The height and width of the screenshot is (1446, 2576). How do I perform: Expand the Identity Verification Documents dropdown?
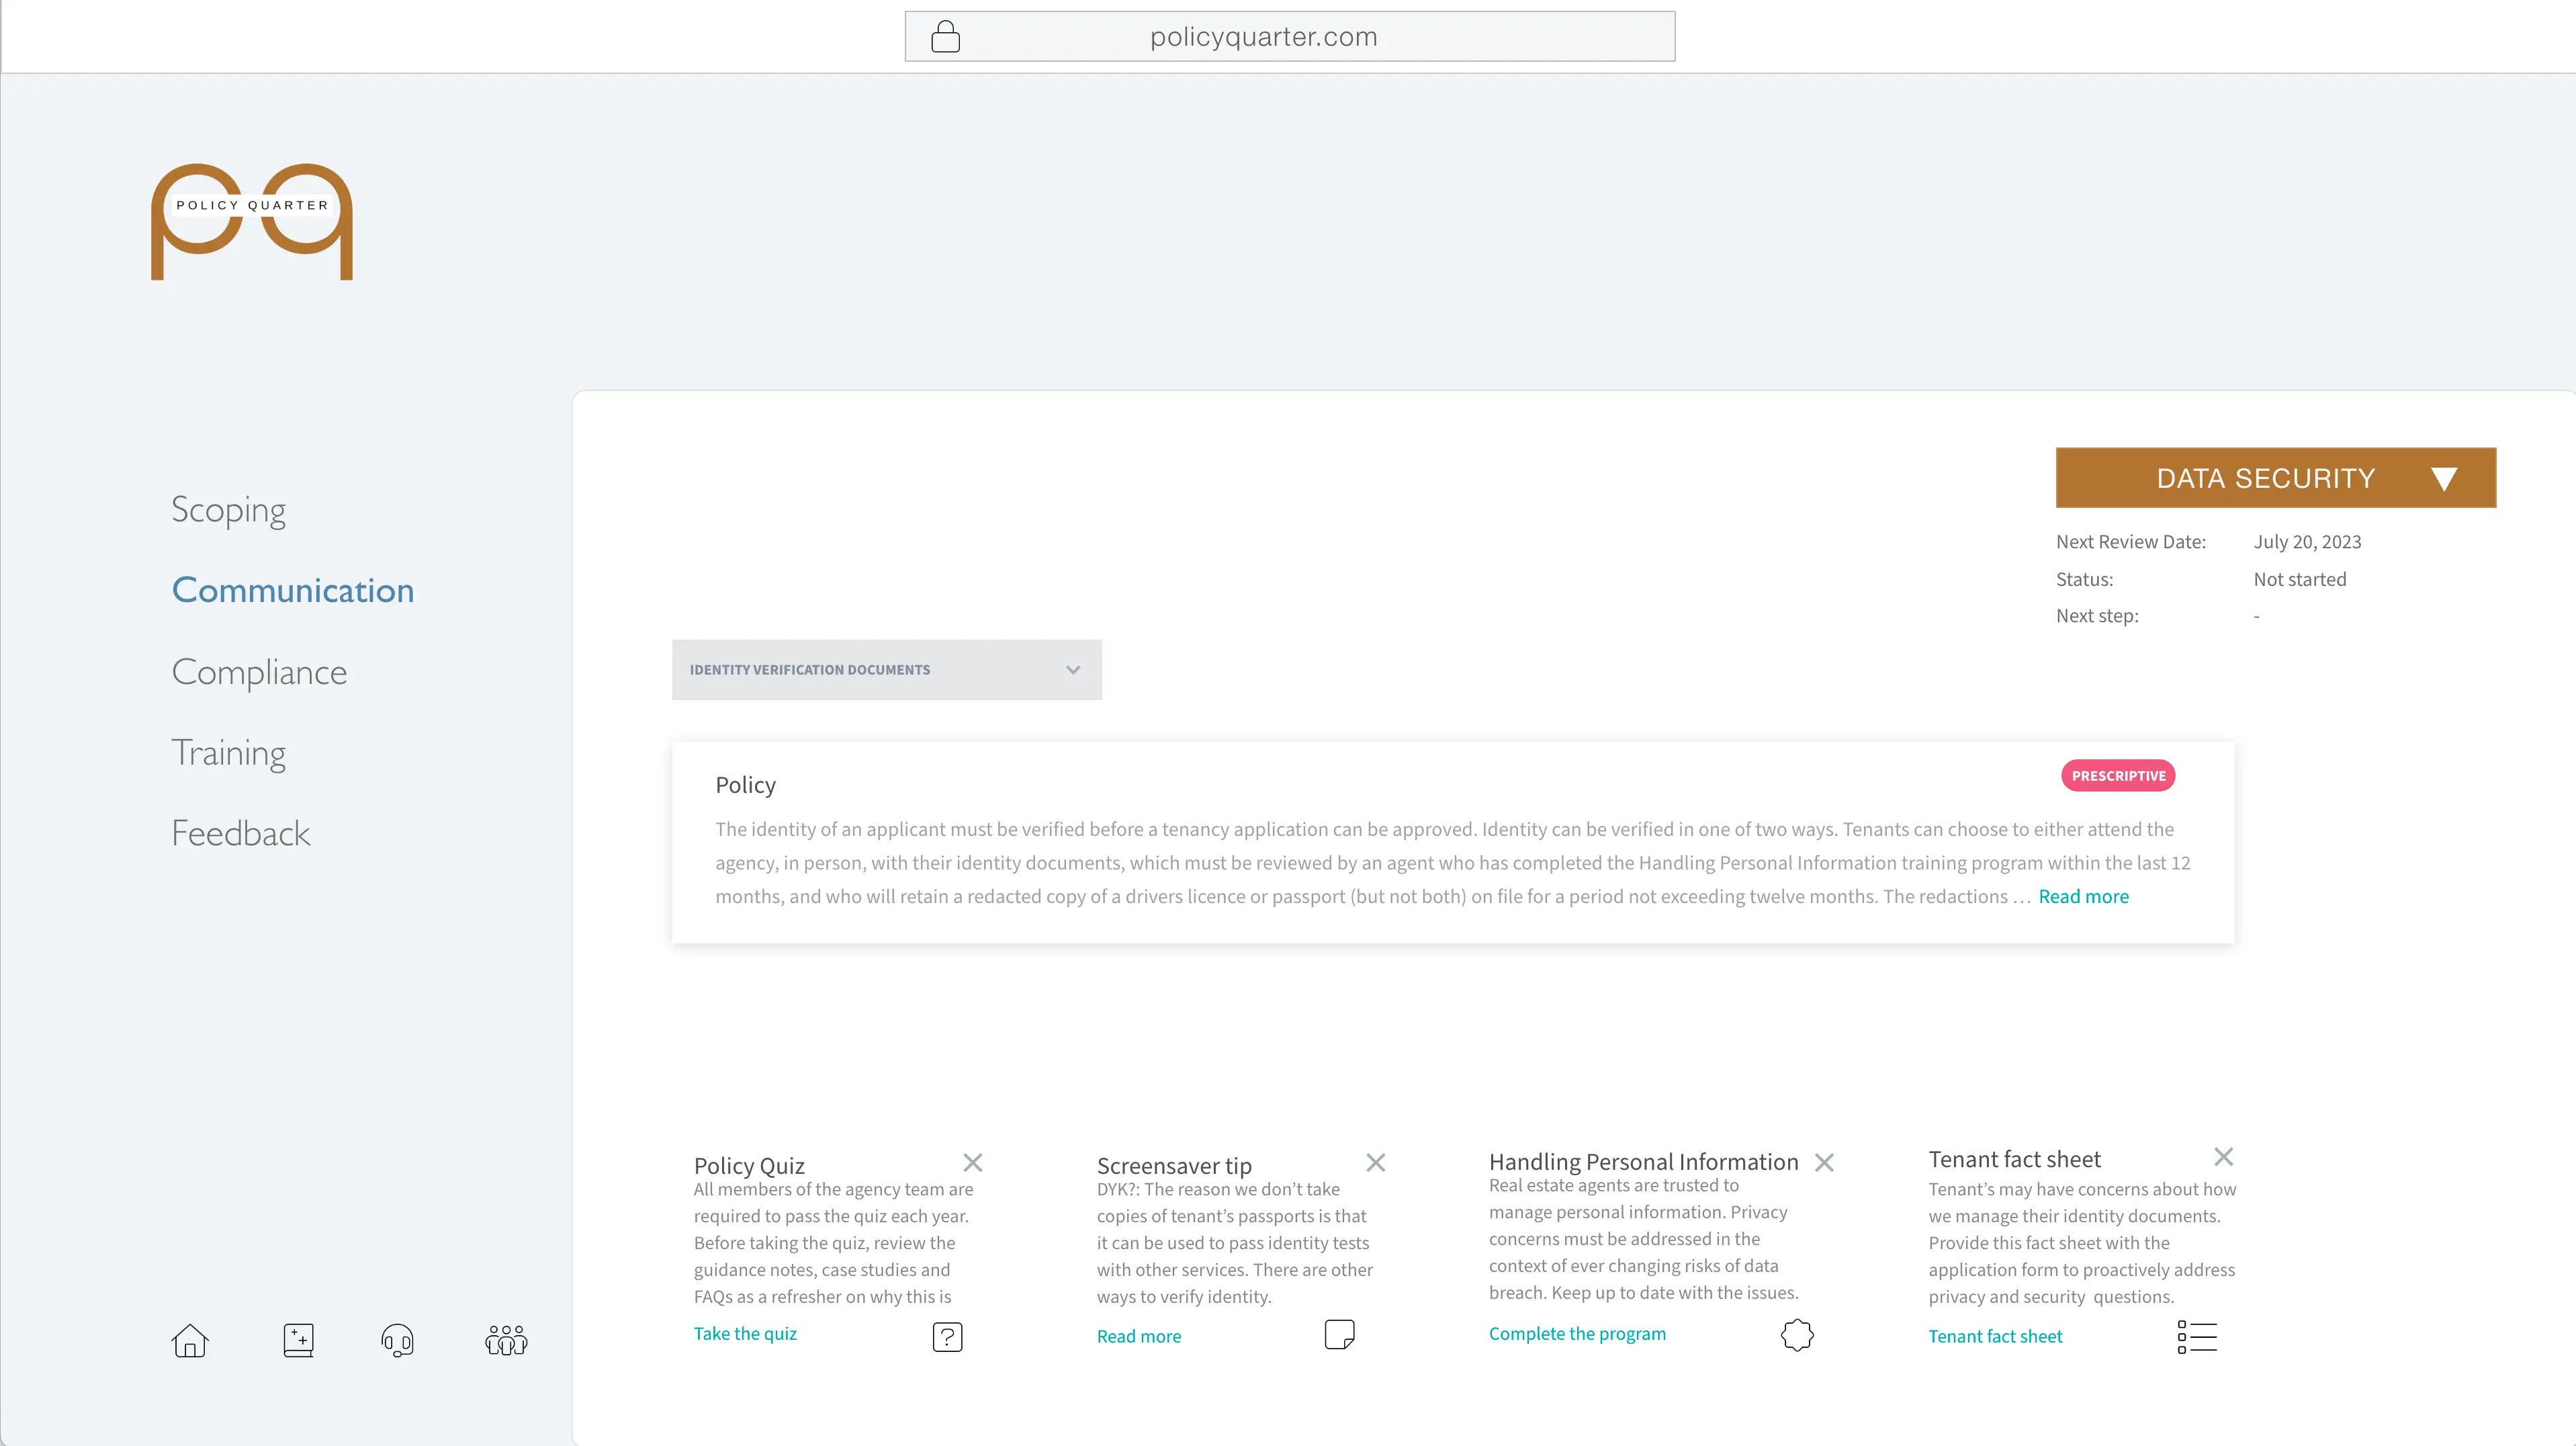pyautogui.click(x=887, y=670)
